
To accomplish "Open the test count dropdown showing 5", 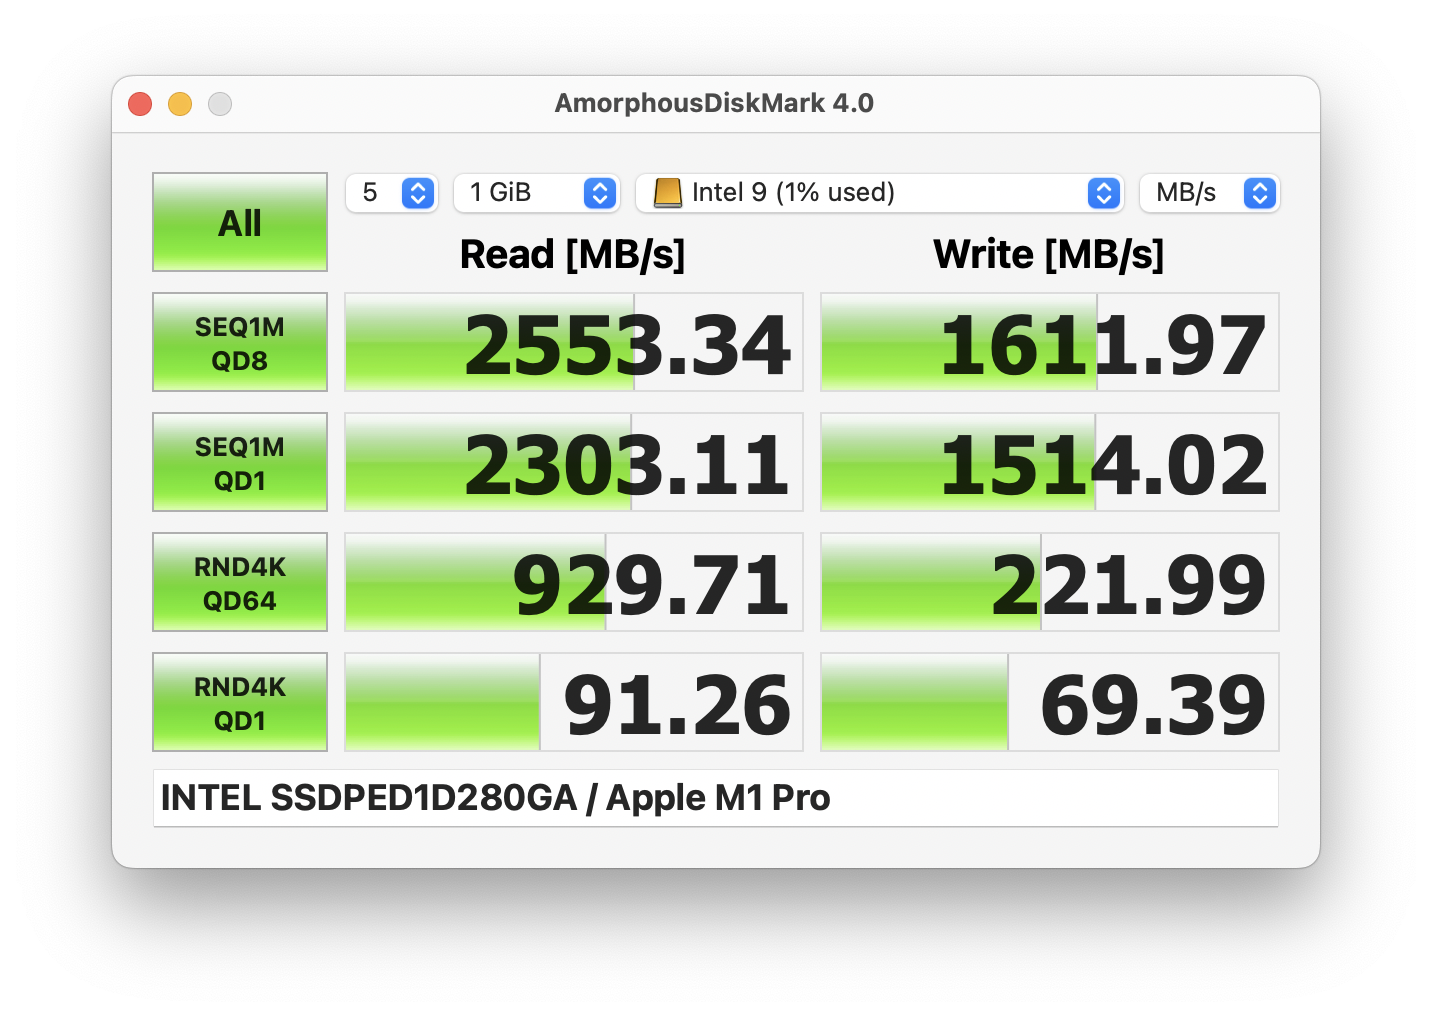I will click(391, 193).
